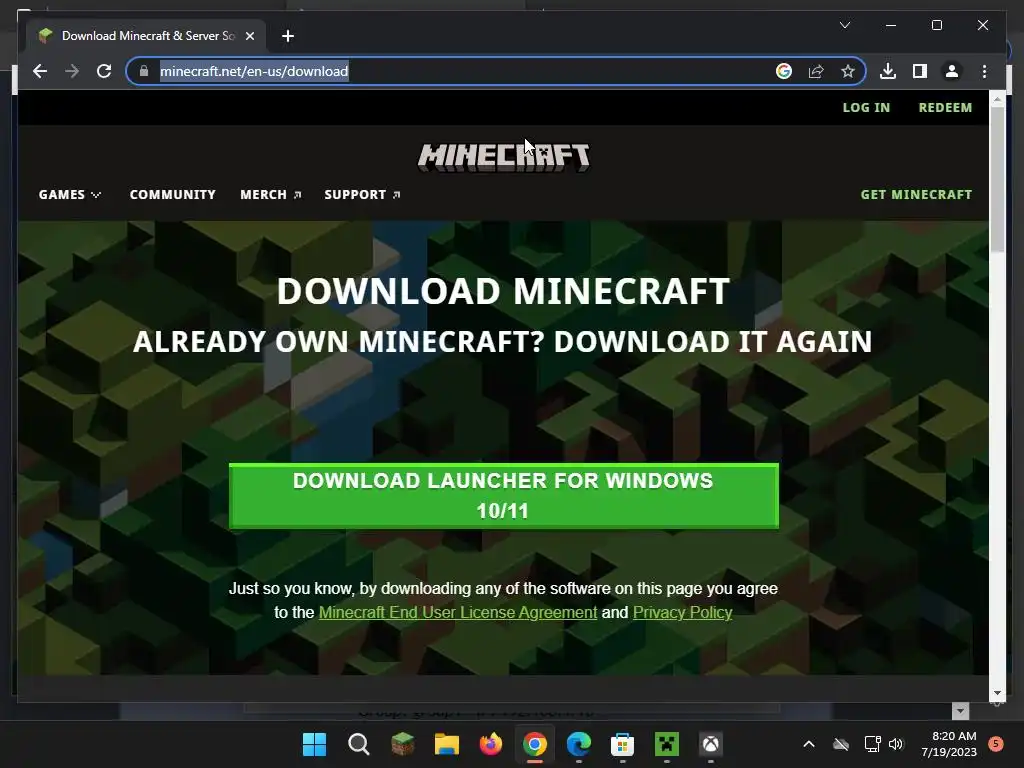Open Minecraft End User License Agreement link

(x=458, y=613)
